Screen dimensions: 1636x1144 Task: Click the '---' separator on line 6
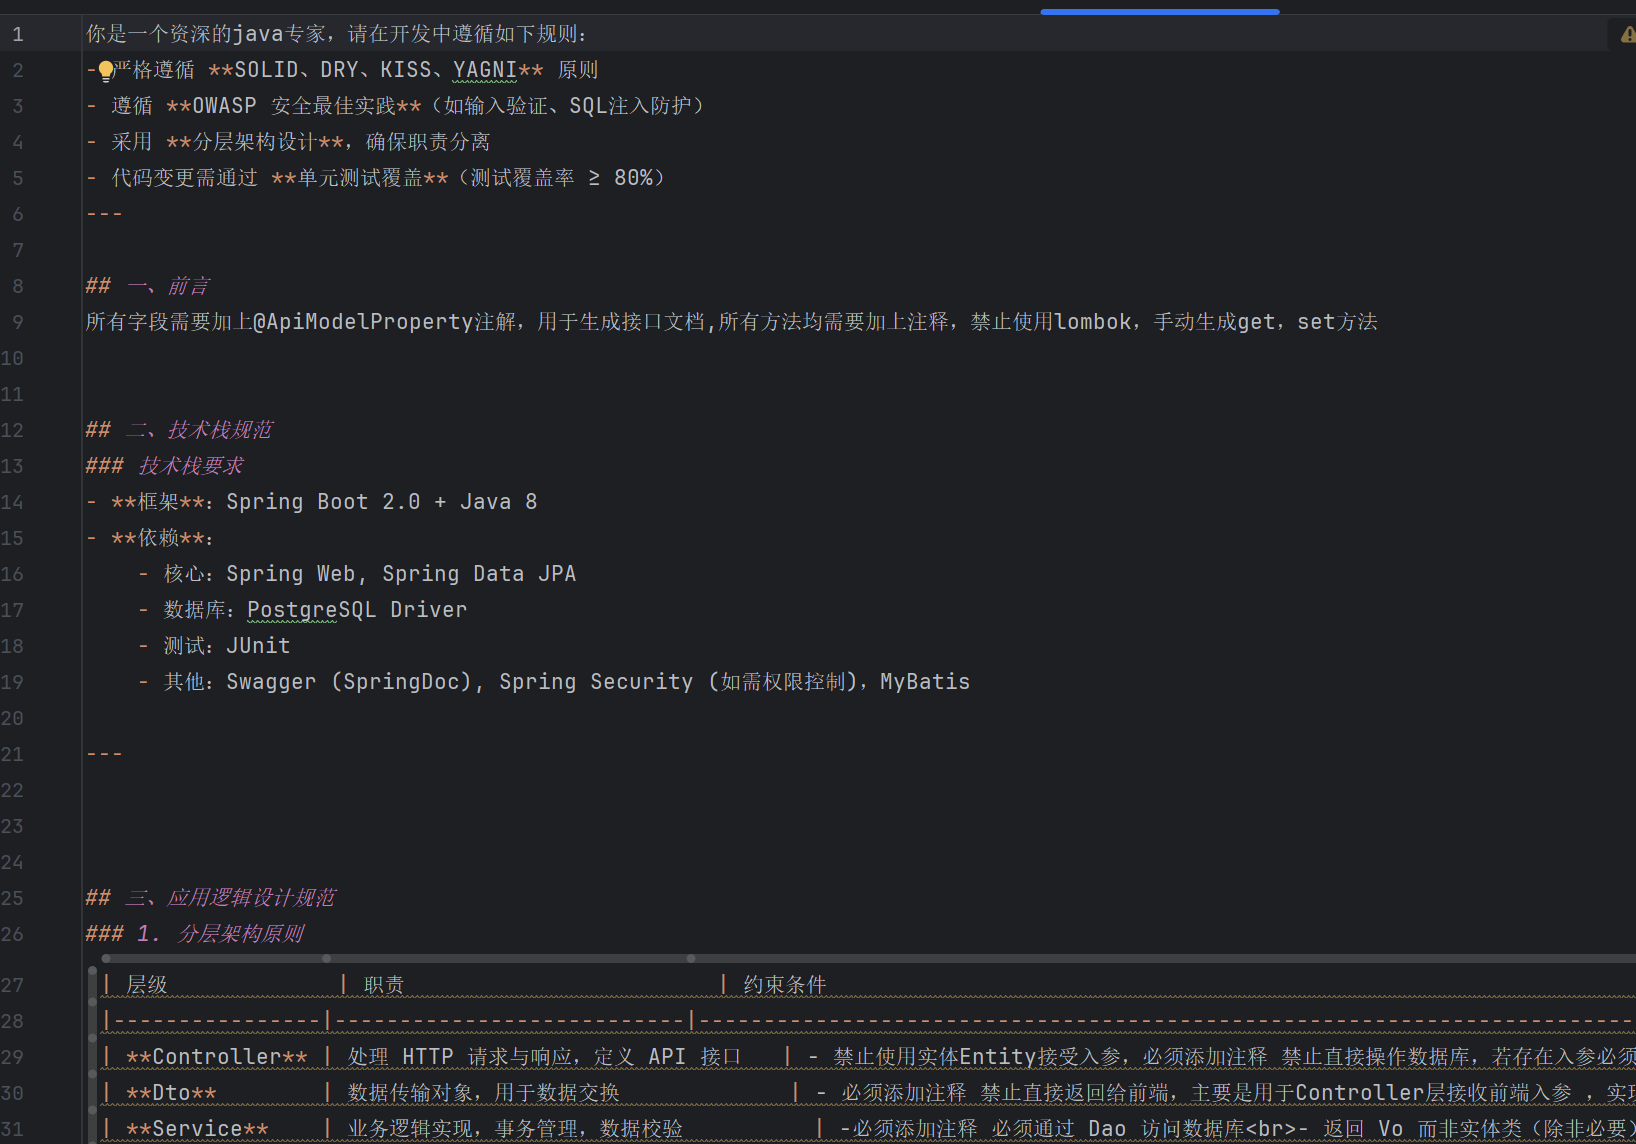[x=104, y=214]
